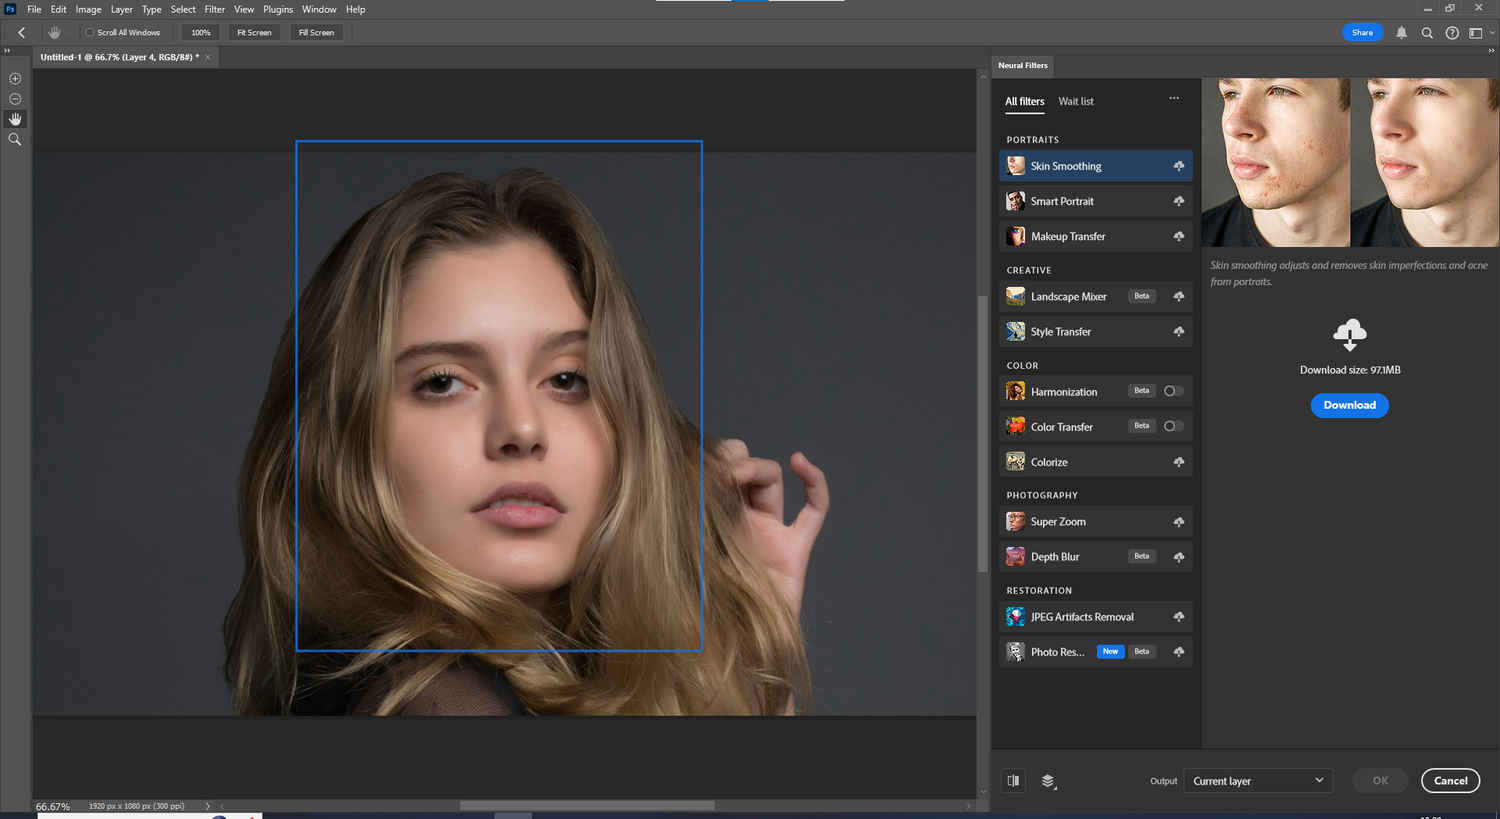Enable the Harmonization filter toggle
Image resolution: width=1500 pixels, height=819 pixels.
(1173, 391)
